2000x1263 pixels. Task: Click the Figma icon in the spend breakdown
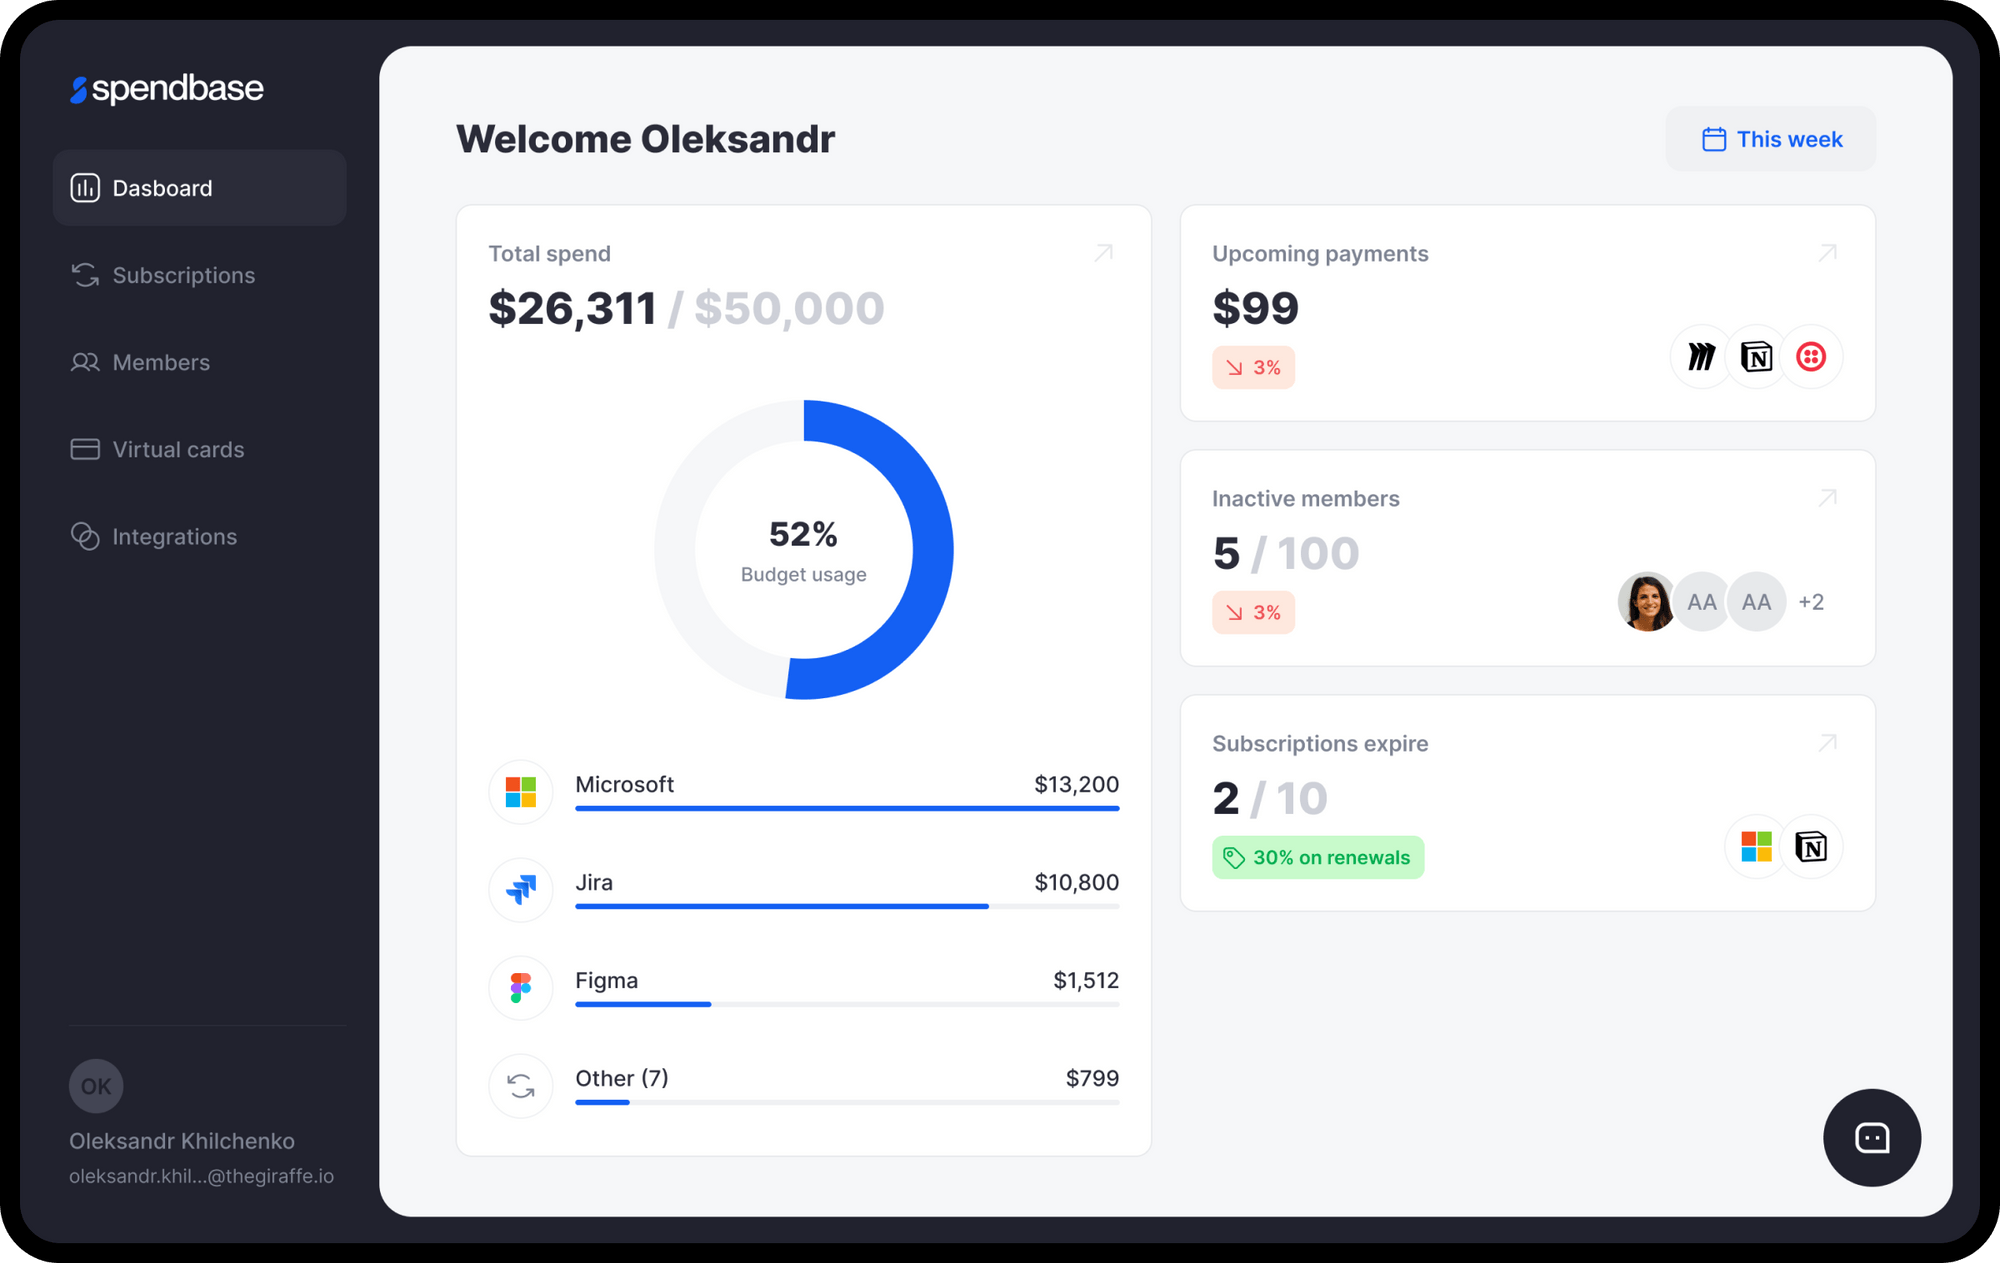pyautogui.click(x=520, y=987)
